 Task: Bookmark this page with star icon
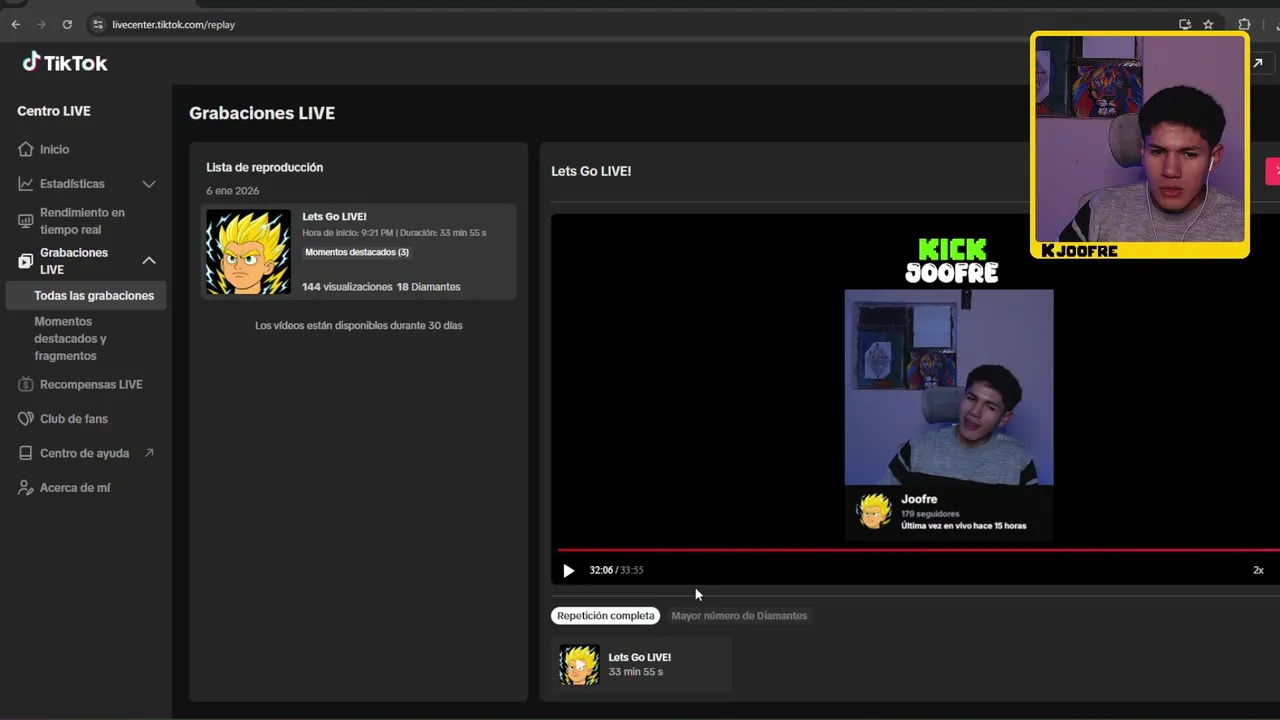(x=1208, y=24)
